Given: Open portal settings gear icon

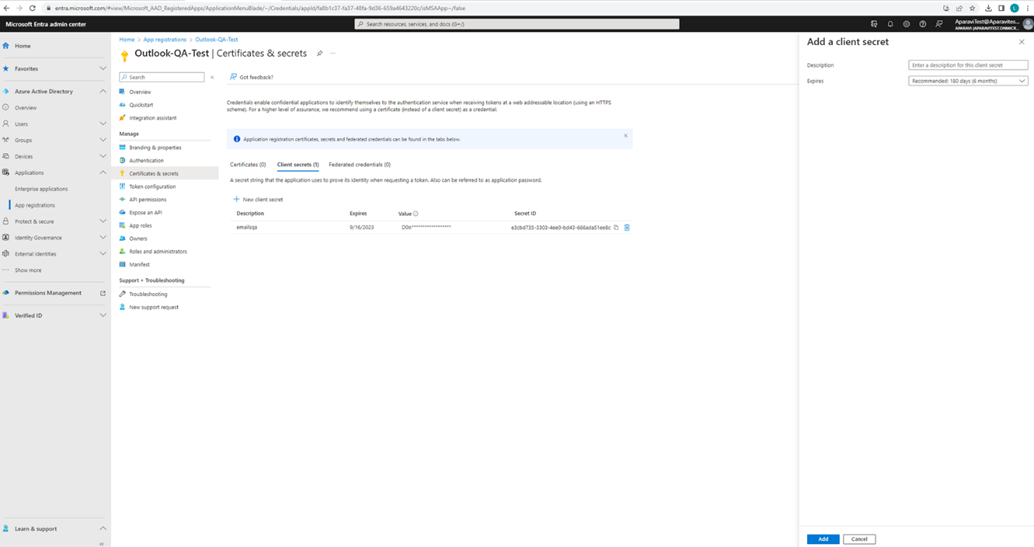Looking at the screenshot, I should click(906, 24).
